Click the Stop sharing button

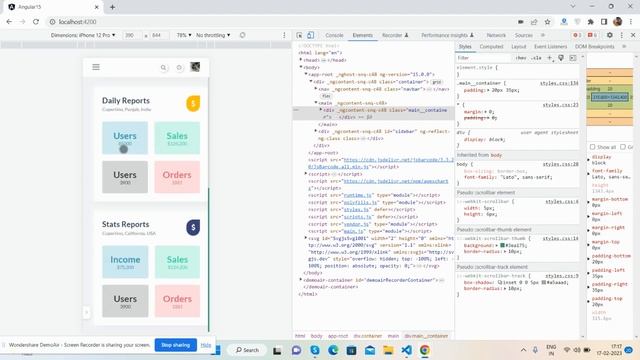point(176,345)
